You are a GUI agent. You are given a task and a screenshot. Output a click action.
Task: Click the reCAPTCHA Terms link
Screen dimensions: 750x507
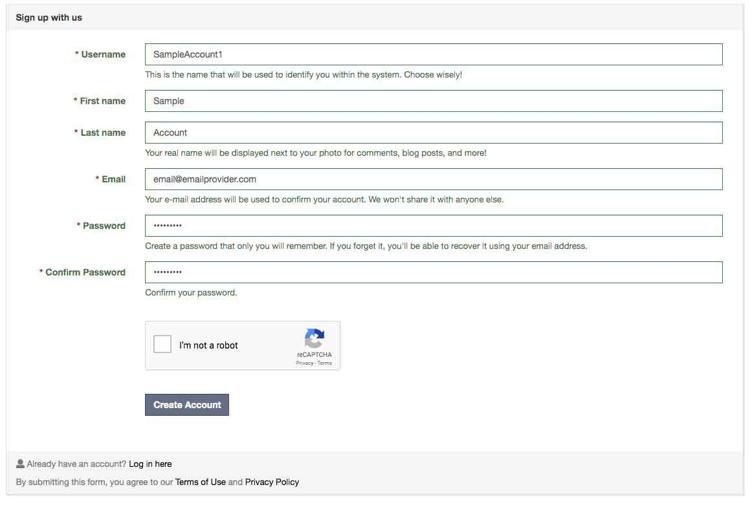(x=325, y=363)
